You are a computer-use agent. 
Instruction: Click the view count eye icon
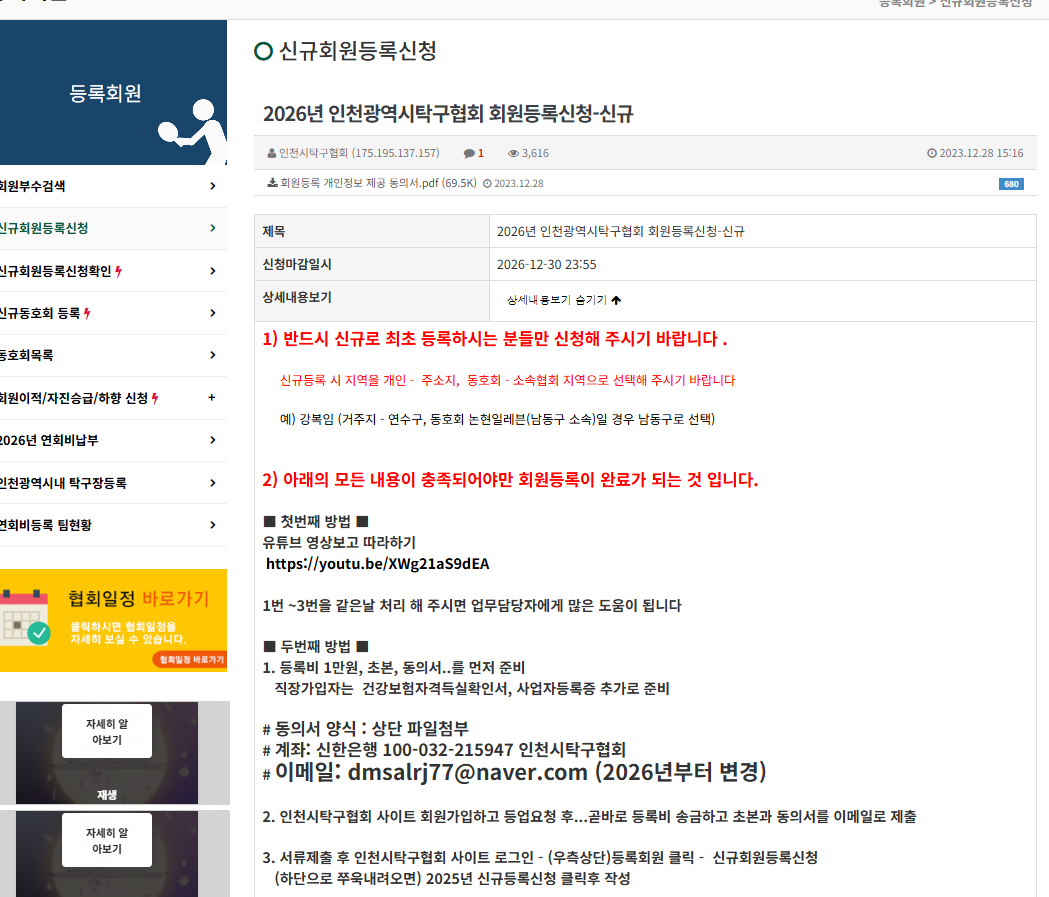514,153
